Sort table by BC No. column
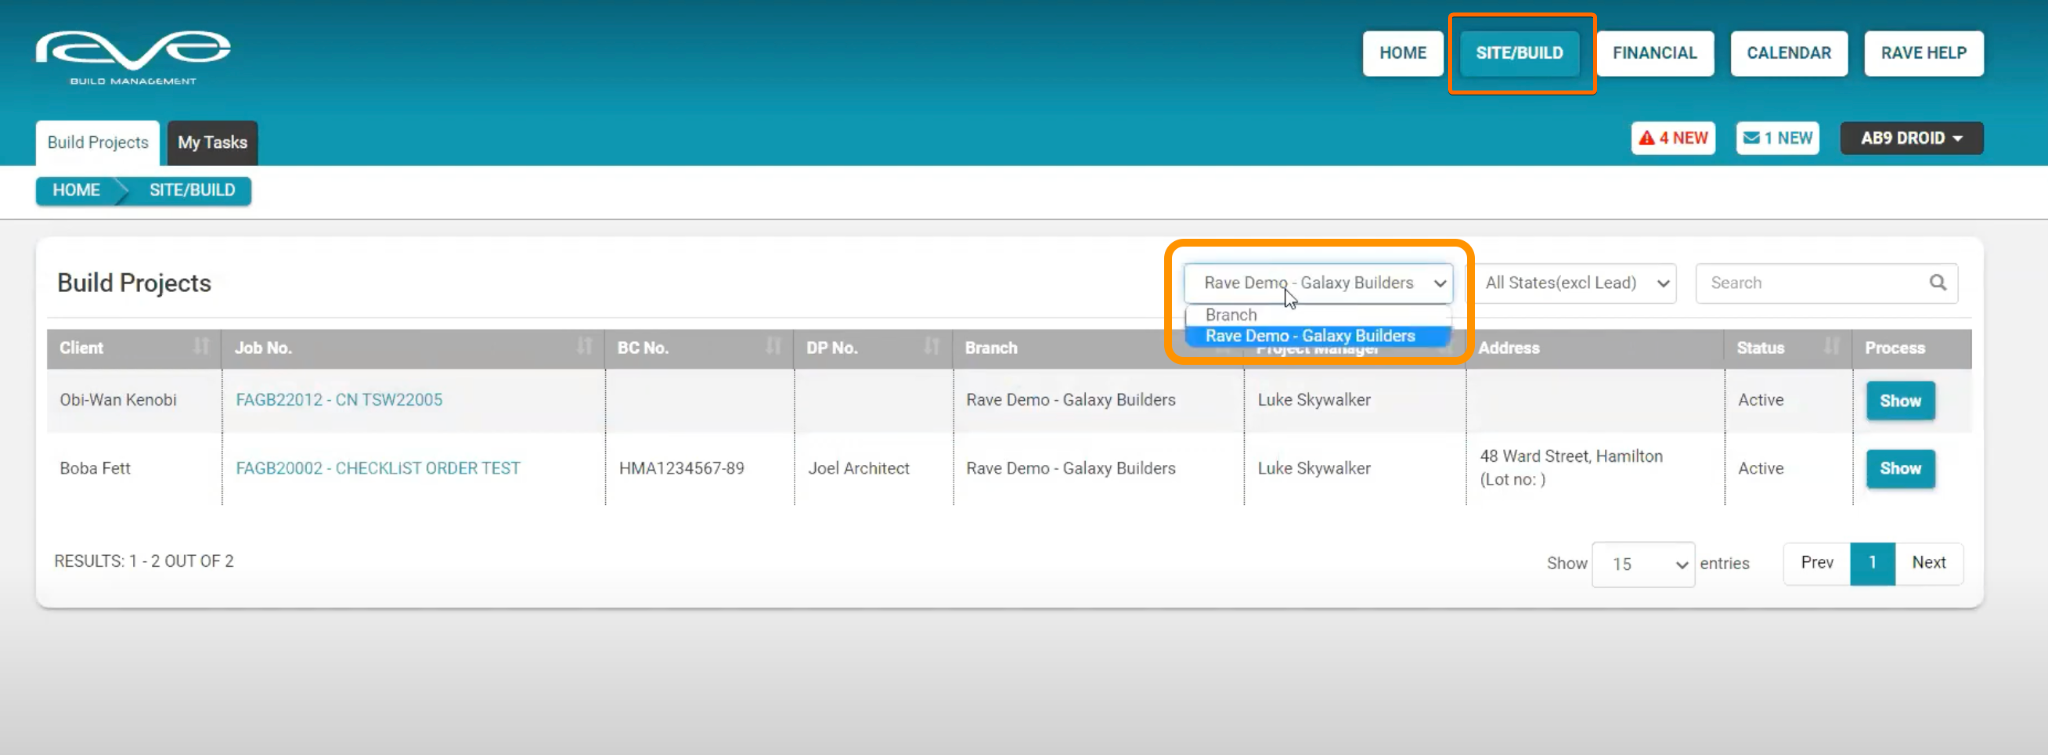The width and height of the screenshot is (2048, 755). [773, 347]
